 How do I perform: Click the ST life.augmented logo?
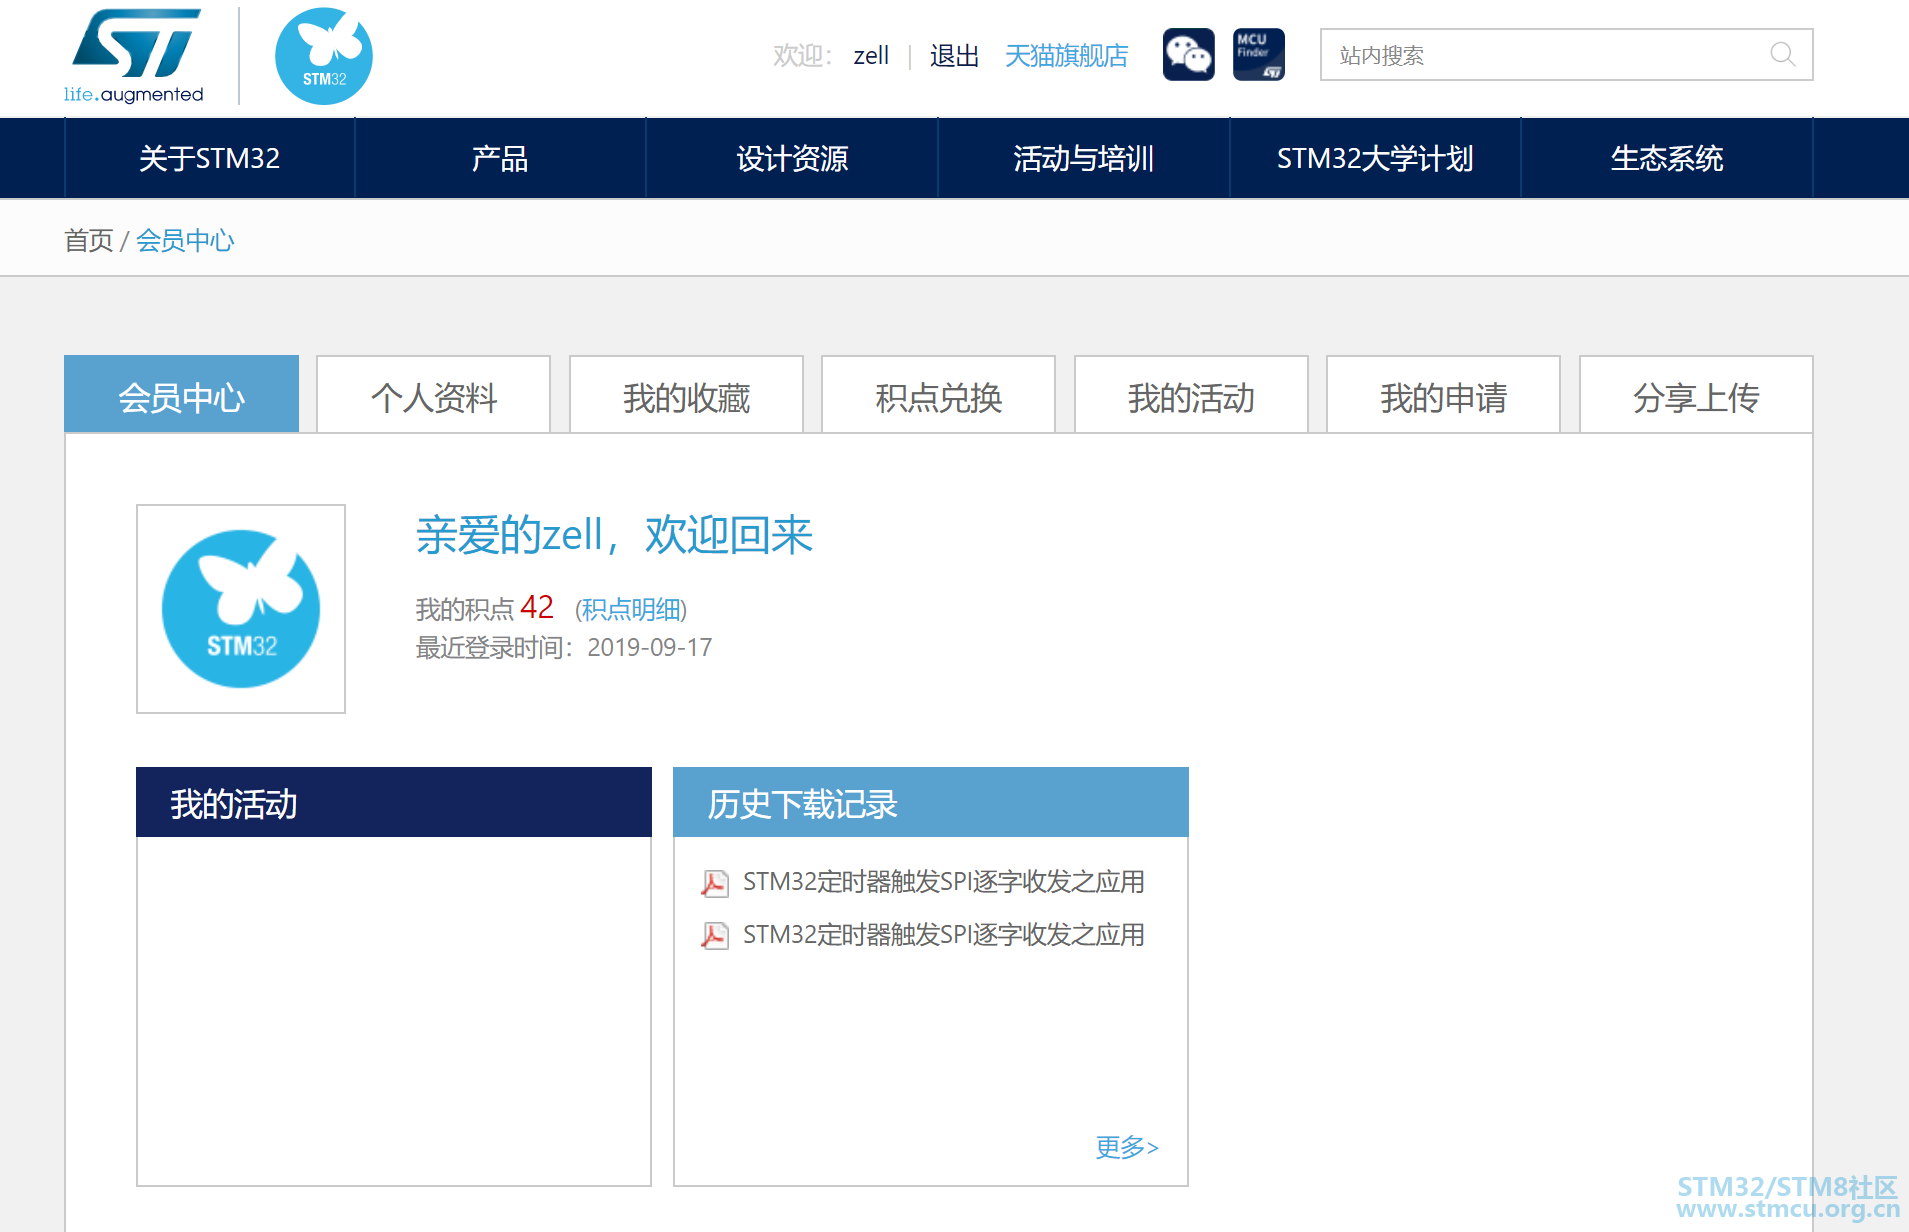tap(134, 56)
